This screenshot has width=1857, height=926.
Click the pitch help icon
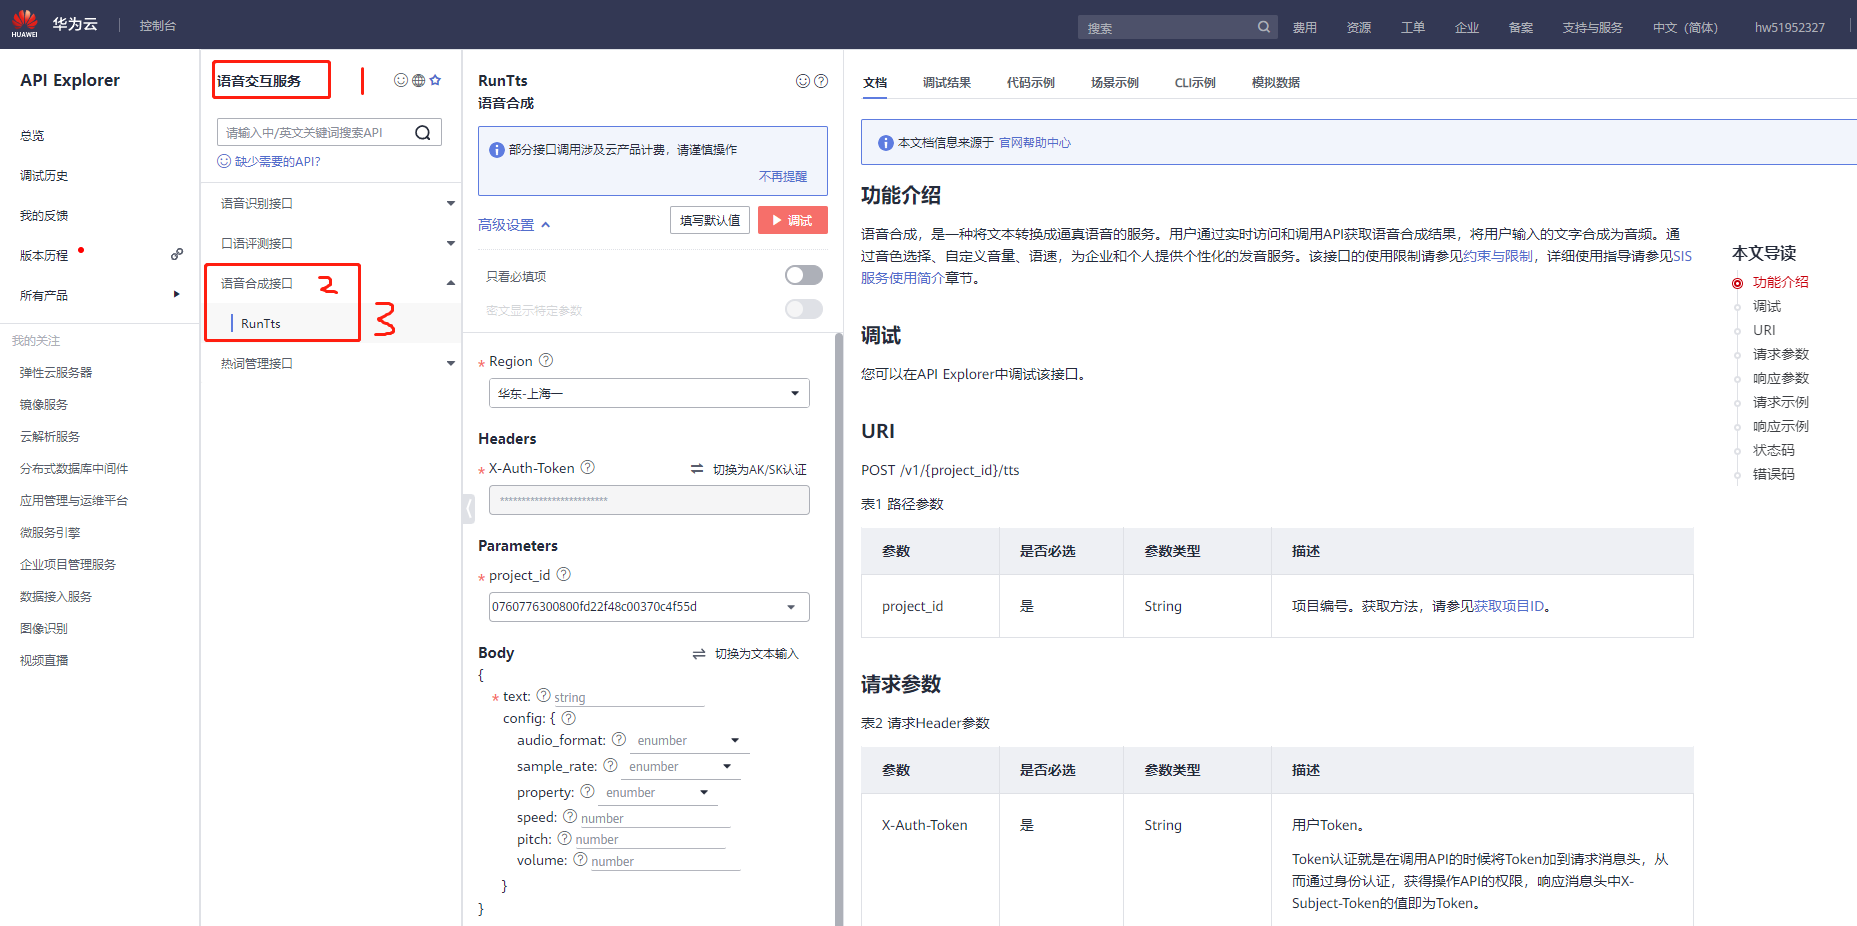pos(565,838)
